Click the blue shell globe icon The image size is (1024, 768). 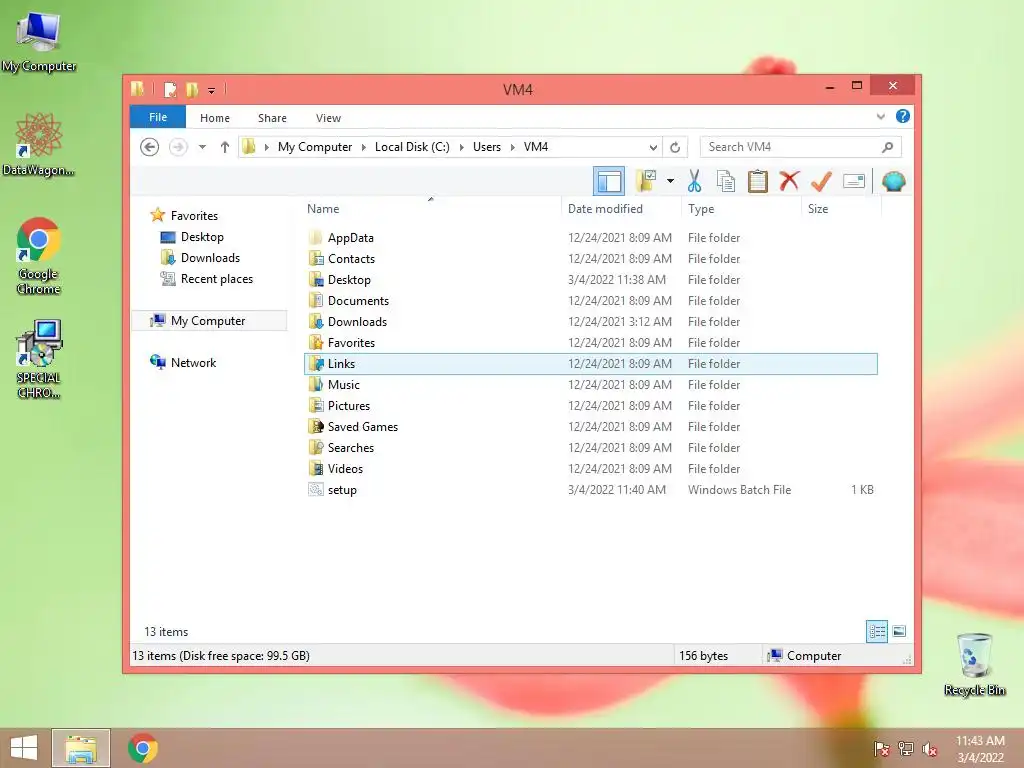click(893, 181)
